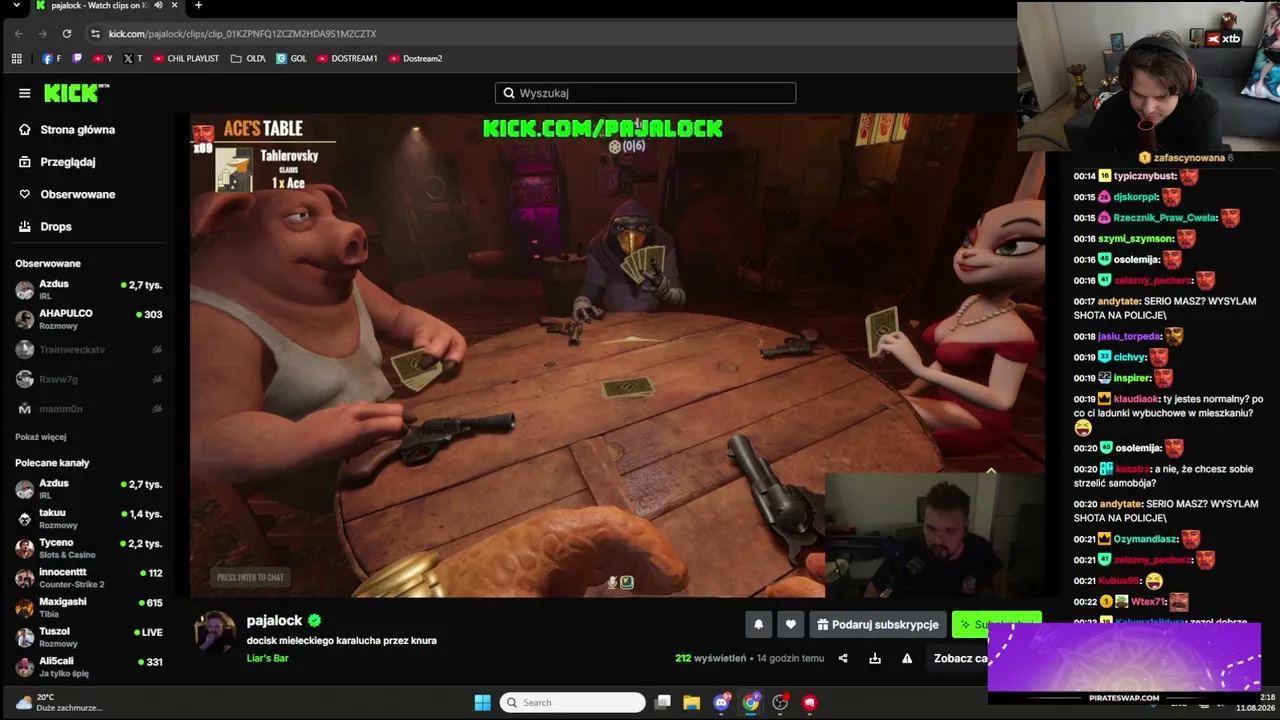The width and height of the screenshot is (1280, 720).
Task: Download the clip with the download icon
Action: (875, 658)
